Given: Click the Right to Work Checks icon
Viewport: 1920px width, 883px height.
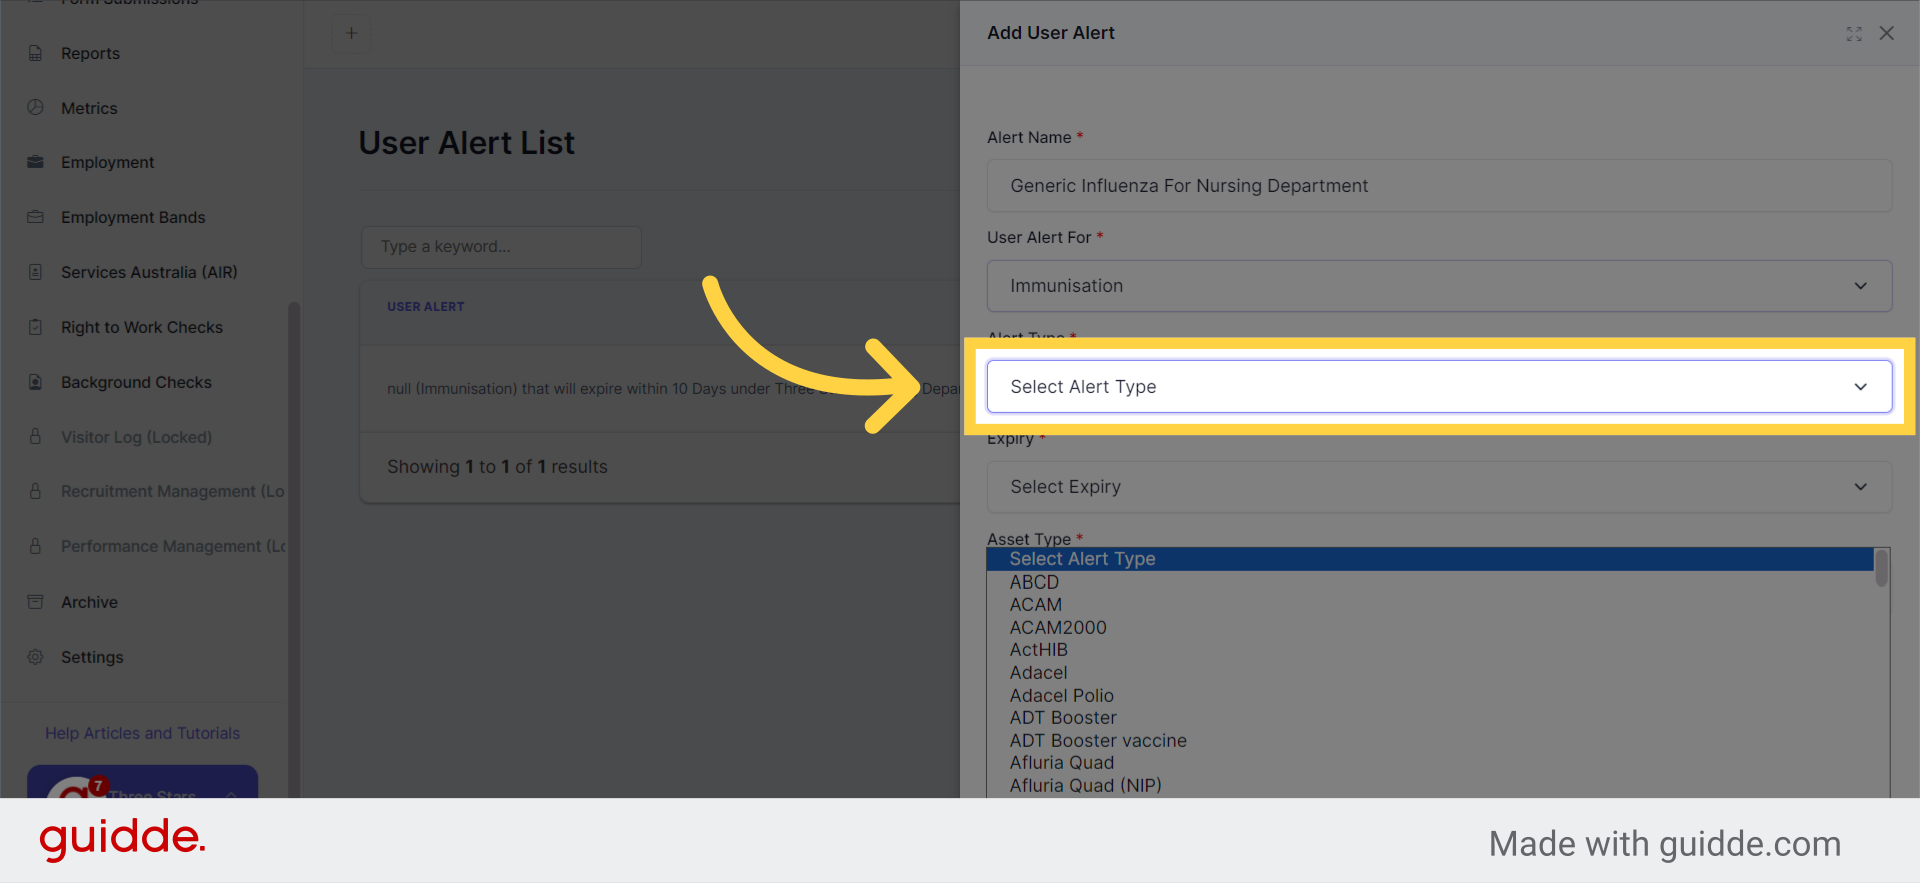Looking at the screenshot, I should pos(36,327).
